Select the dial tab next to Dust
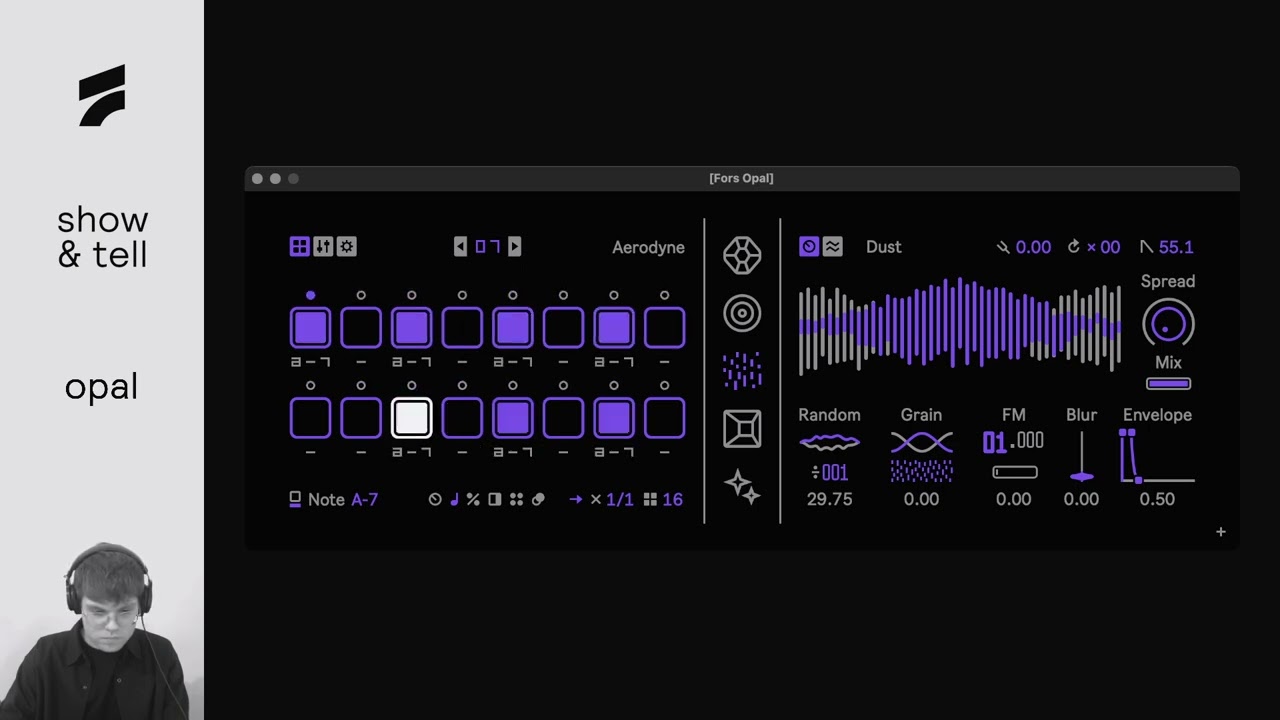This screenshot has width=1280, height=720. tap(809, 247)
